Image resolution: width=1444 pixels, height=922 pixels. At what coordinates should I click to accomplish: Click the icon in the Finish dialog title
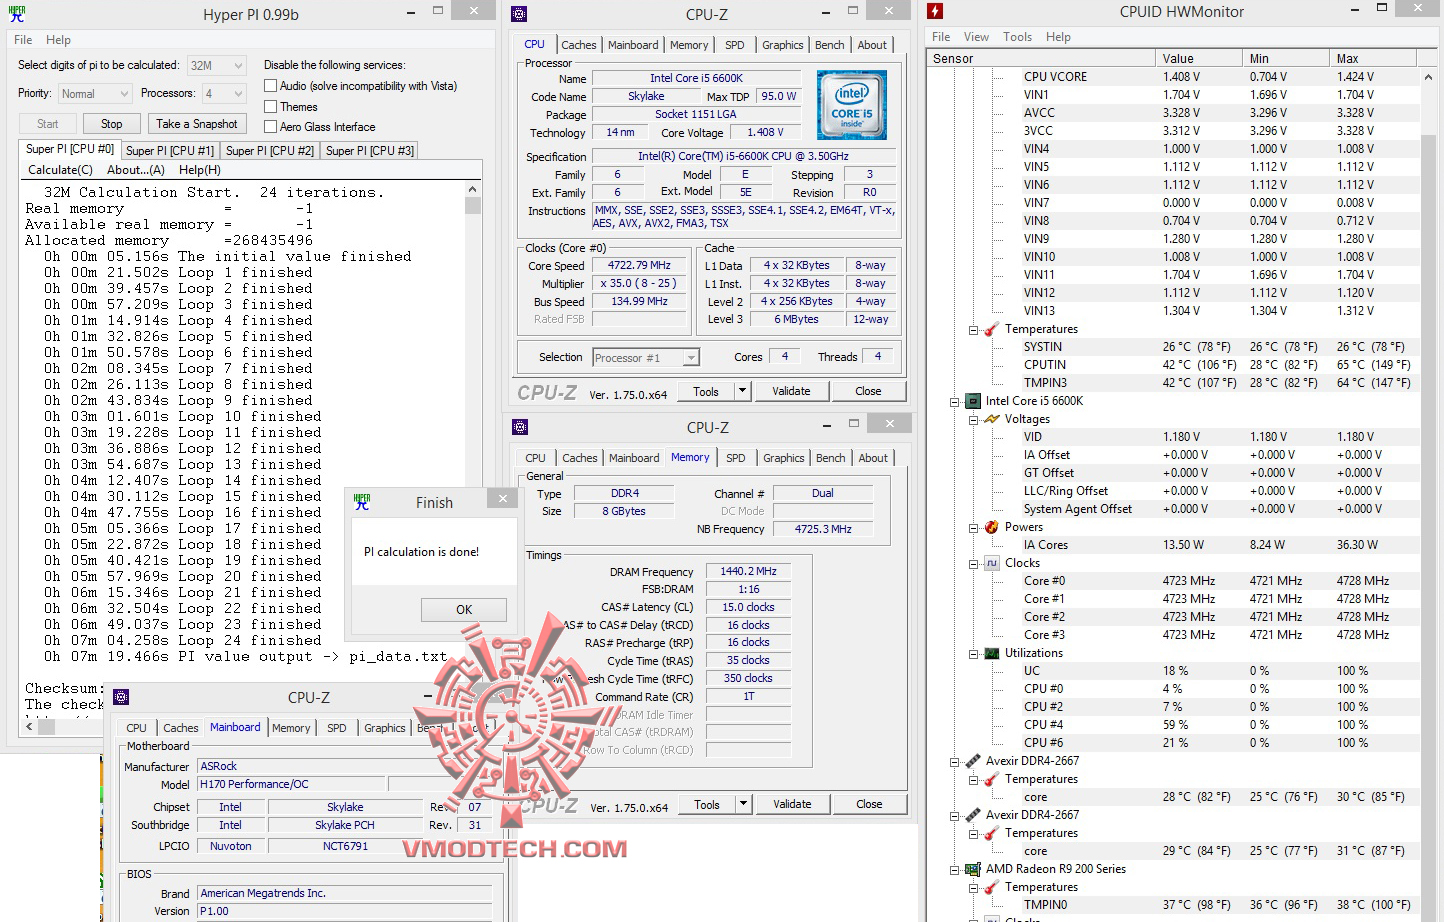(362, 502)
